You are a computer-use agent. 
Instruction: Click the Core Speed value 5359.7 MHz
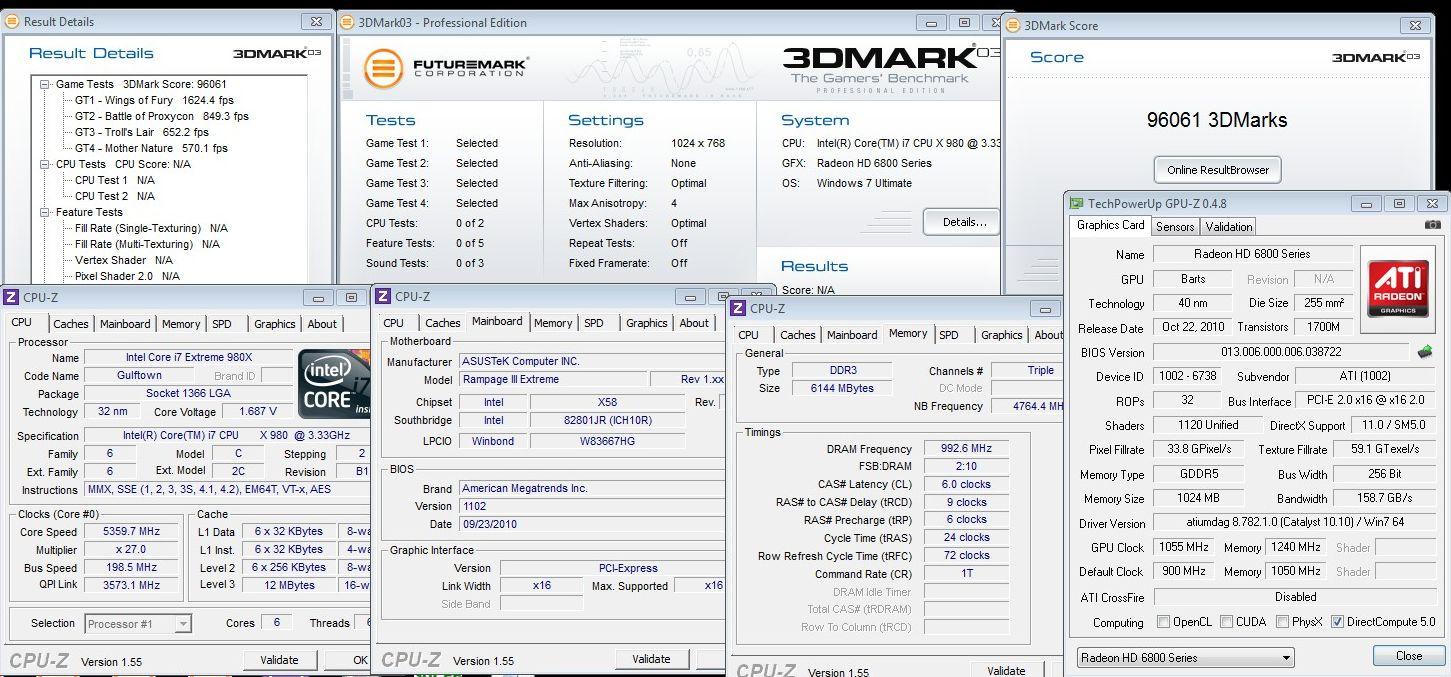[132, 532]
